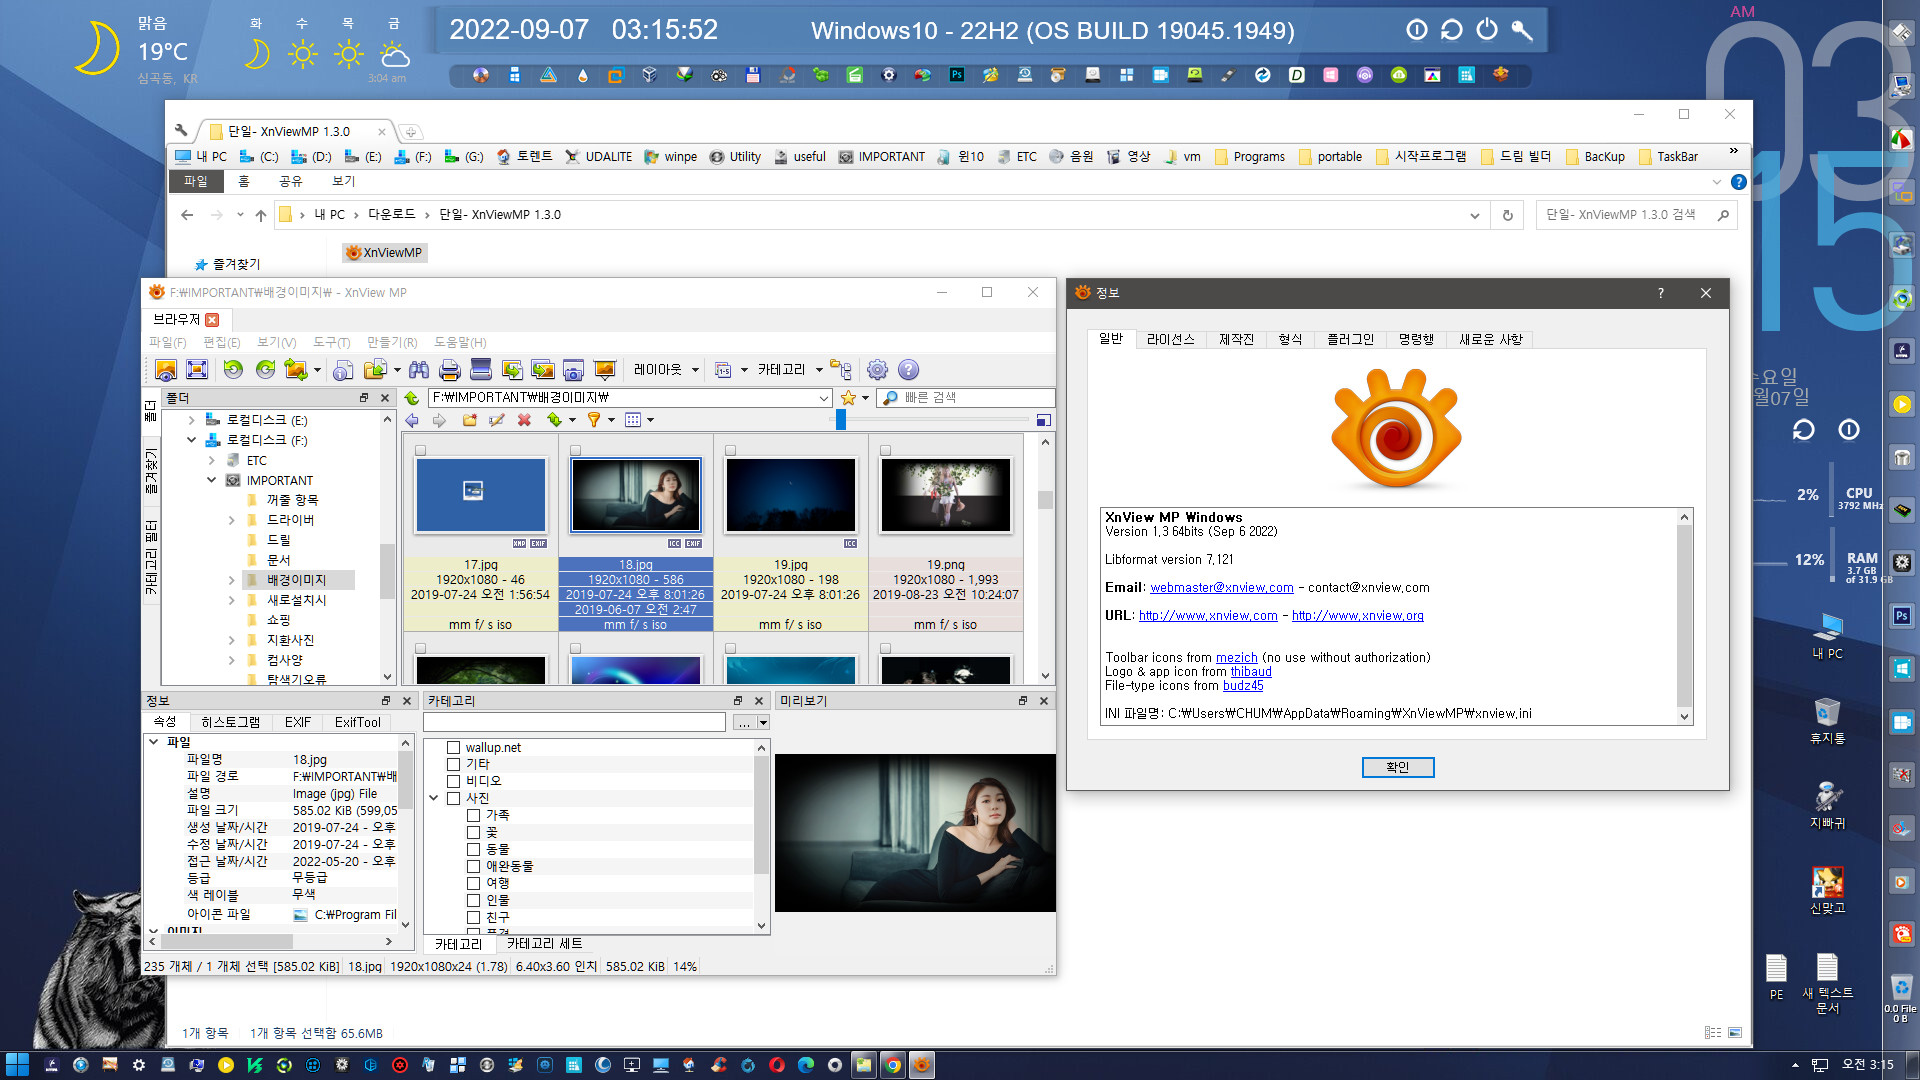Open the 새로운 사항 tab
This screenshot has height=1080, width=1920.
(1490, 340)
